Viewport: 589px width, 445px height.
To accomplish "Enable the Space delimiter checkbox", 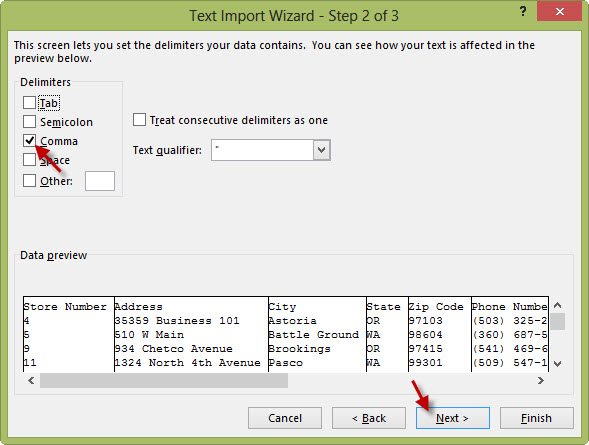I will tap(29, 160).
